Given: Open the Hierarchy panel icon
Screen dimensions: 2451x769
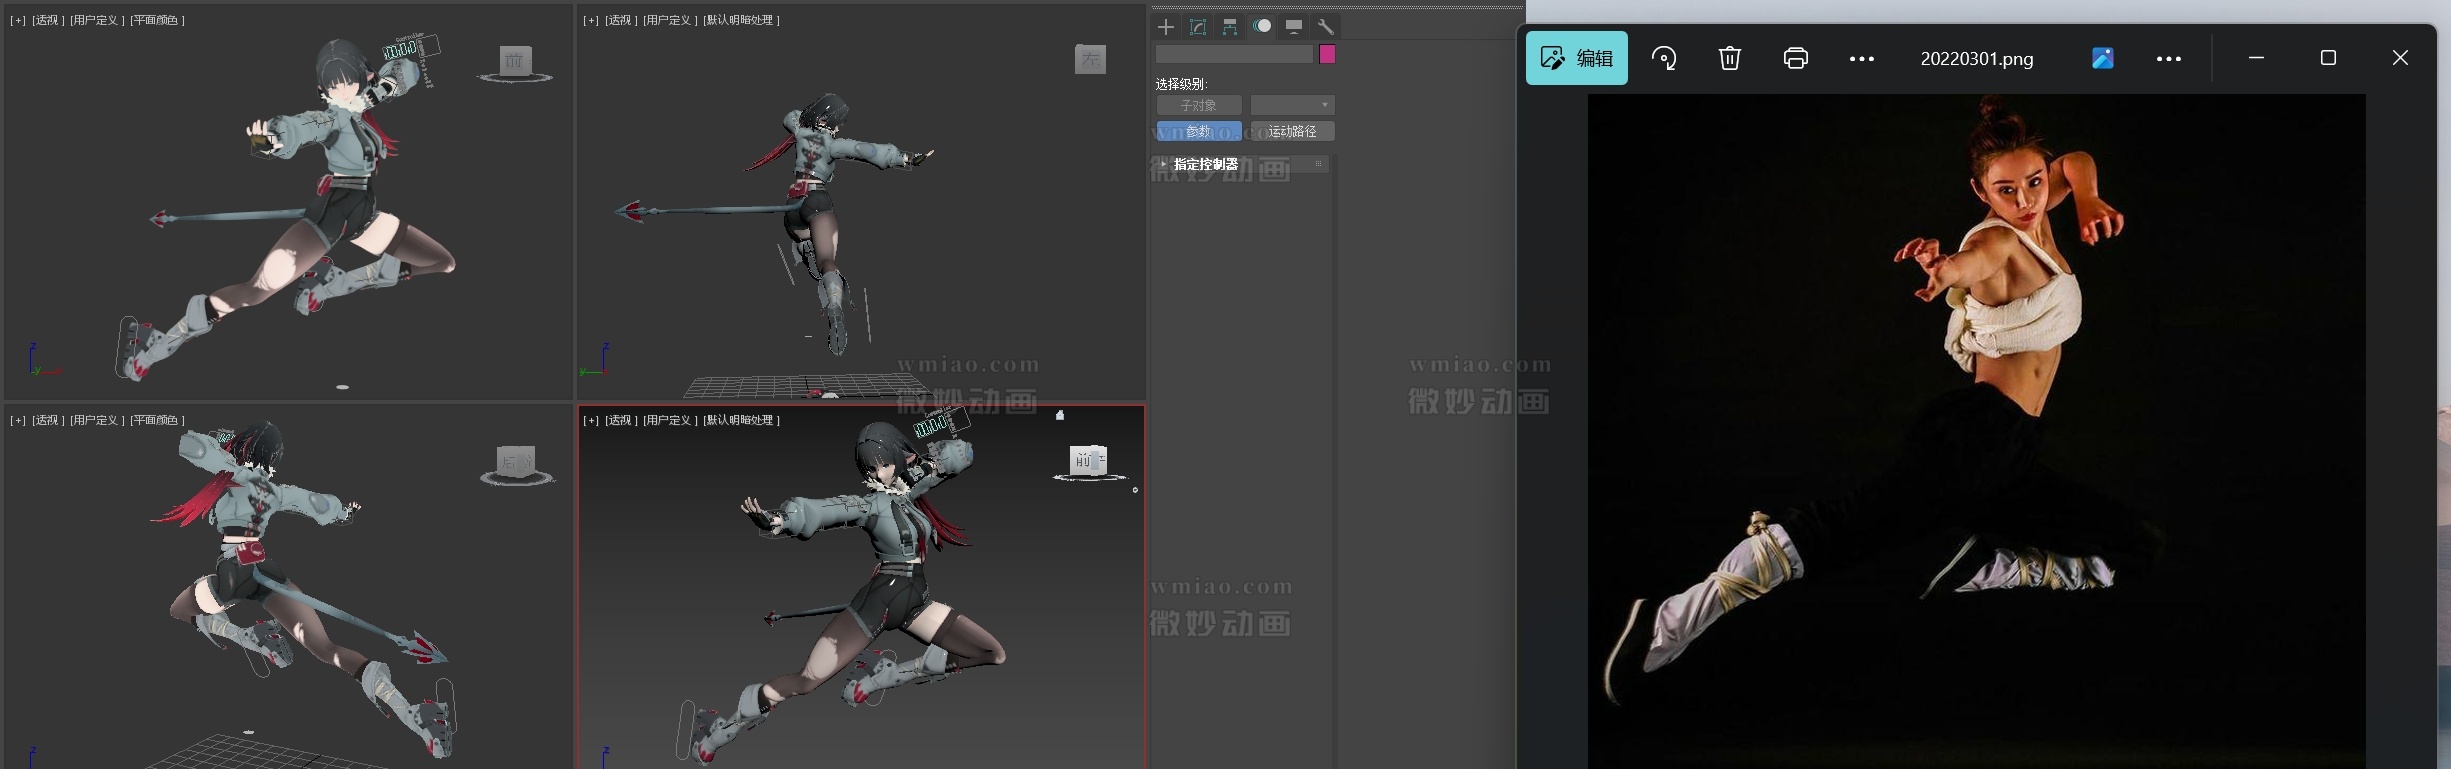Looking at the screenshot, I should tap(1230, 27).
